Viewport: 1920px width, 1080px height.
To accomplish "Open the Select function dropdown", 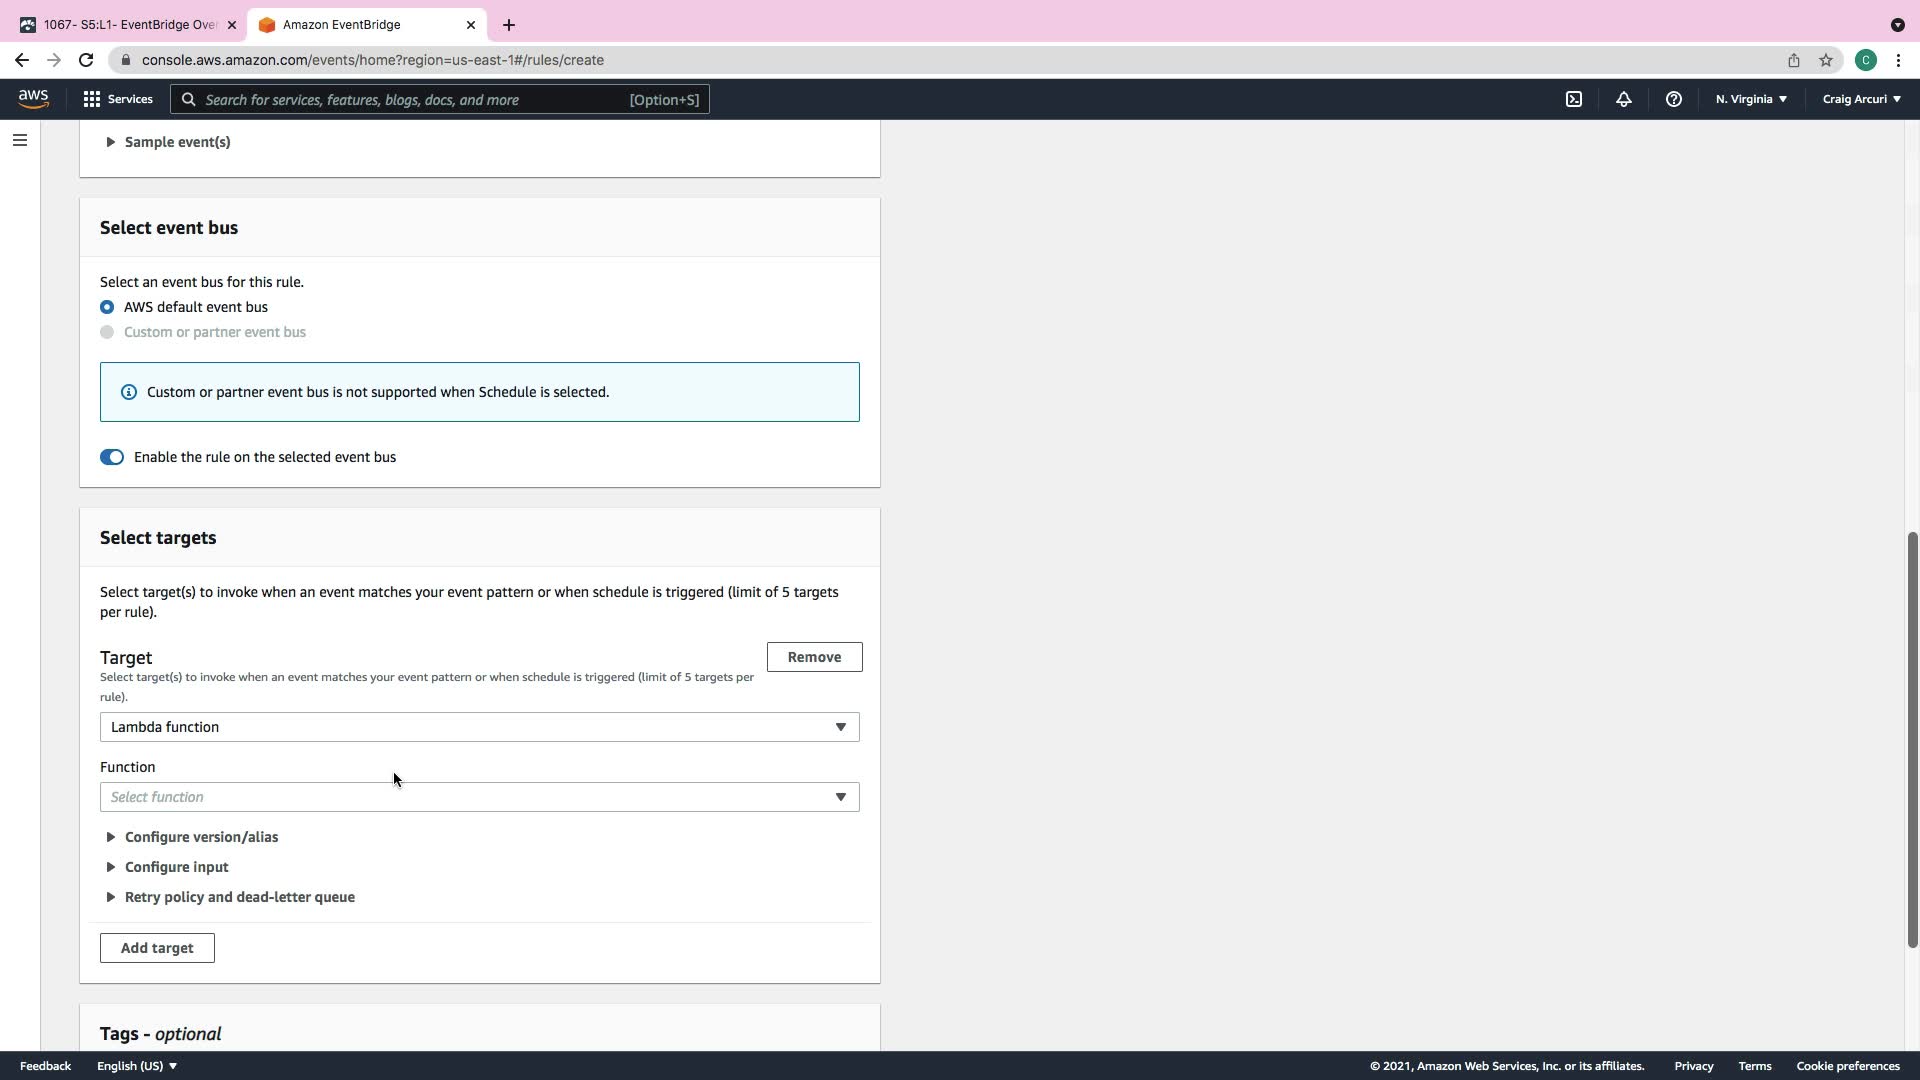I will tap(479, 797).
